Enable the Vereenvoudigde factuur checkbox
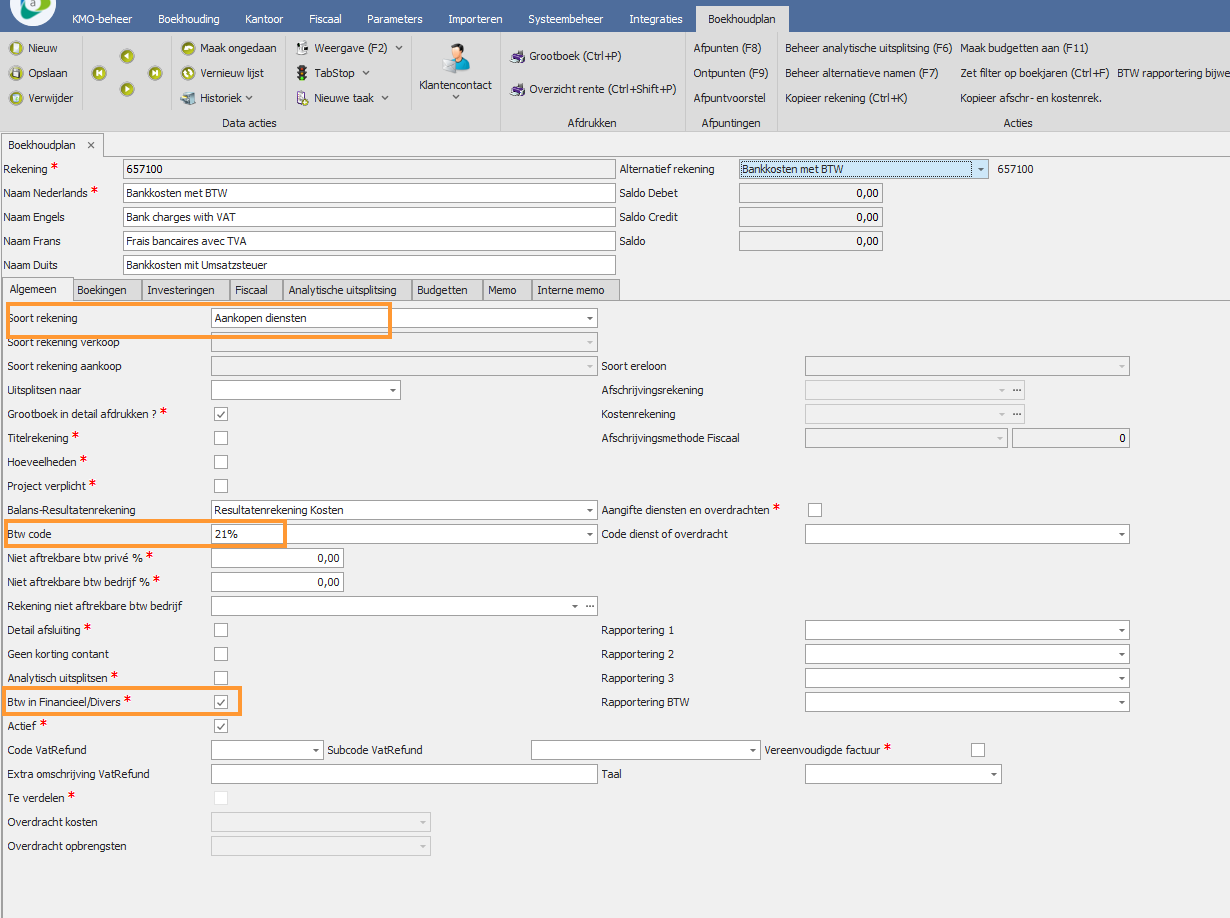This screenshot has width=1230, height=918. click(x=978, y=750)
